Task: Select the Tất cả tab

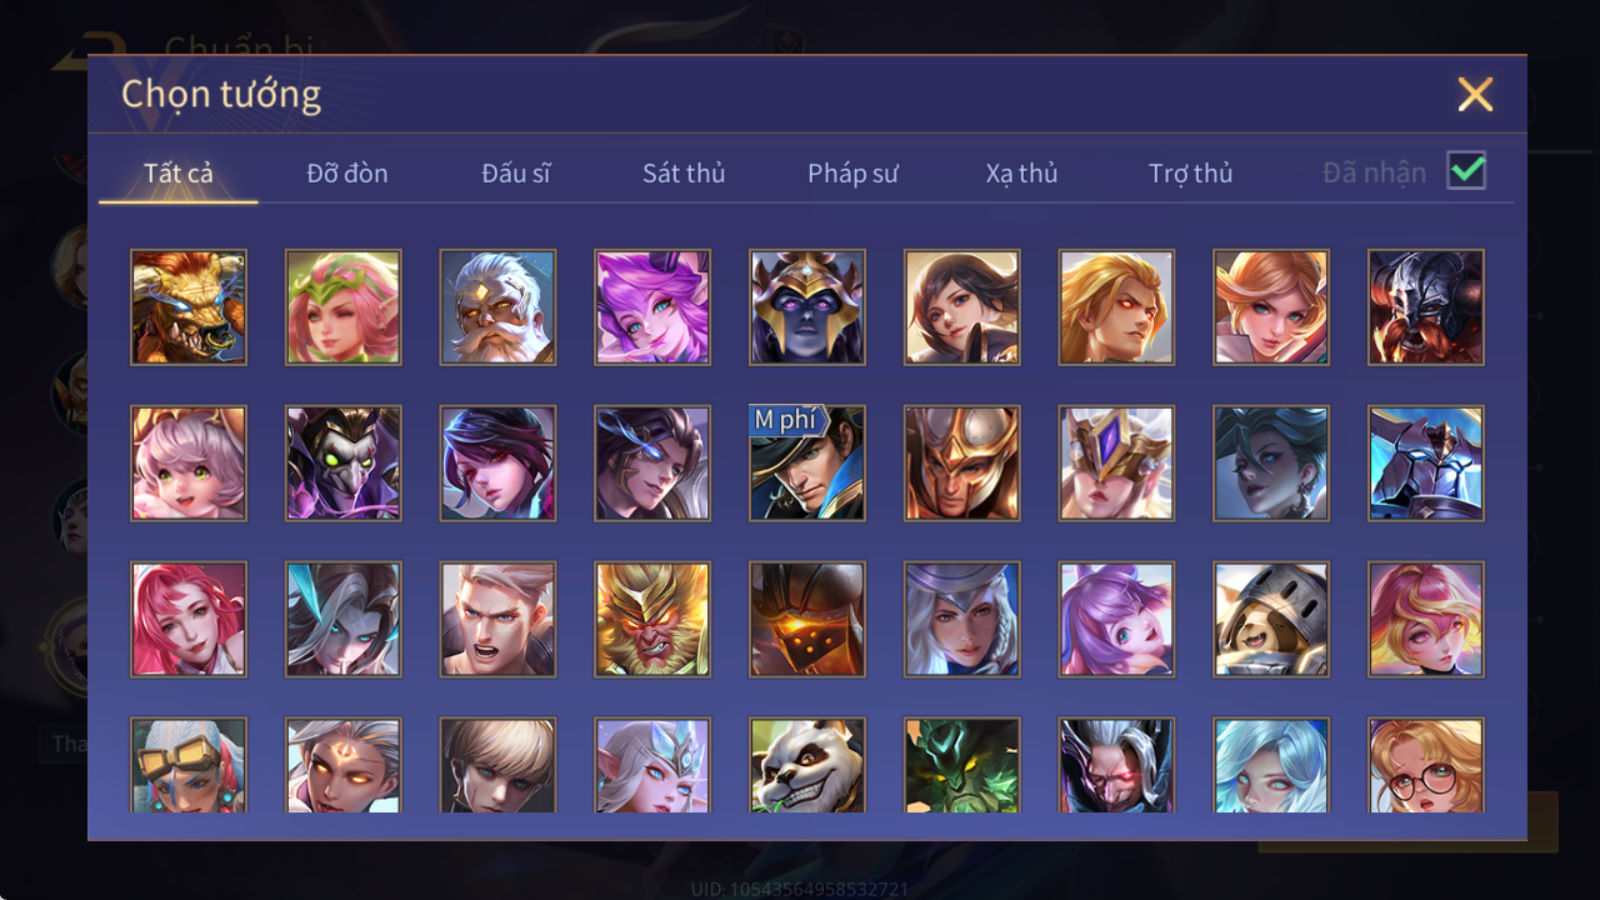Action: tap(178, 173)
